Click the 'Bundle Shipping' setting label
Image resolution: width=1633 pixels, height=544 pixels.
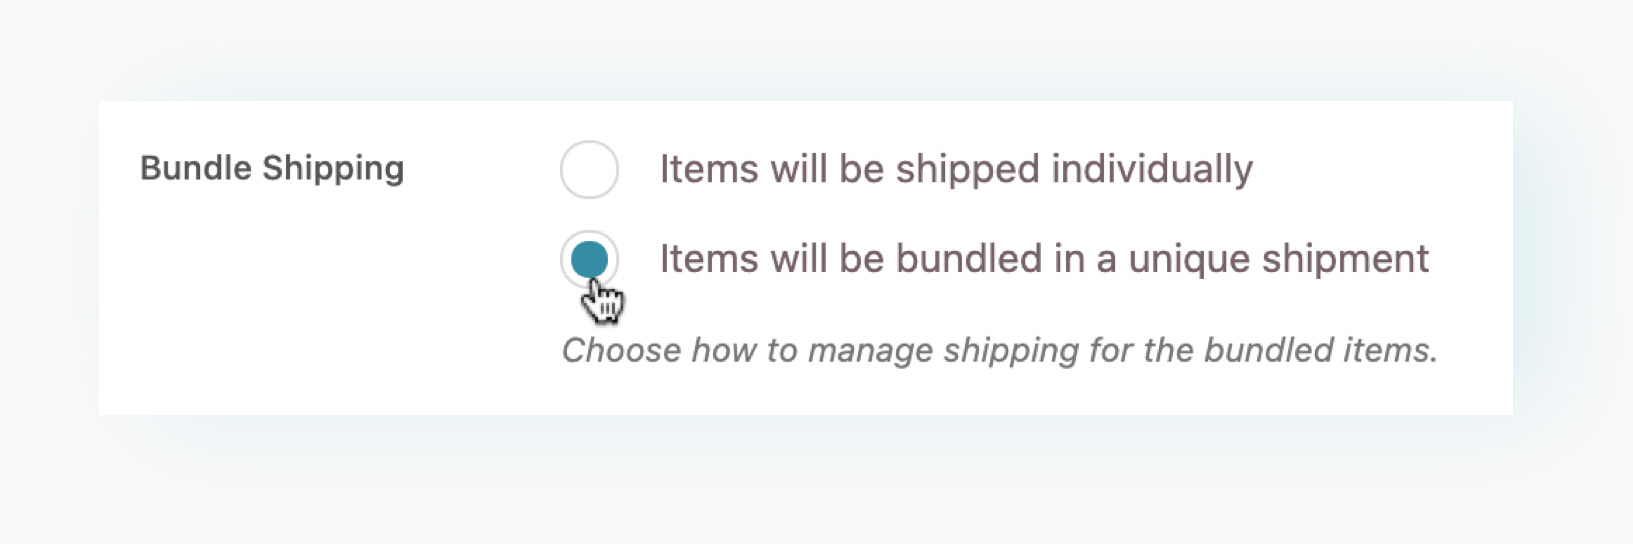tap(272, 168)
